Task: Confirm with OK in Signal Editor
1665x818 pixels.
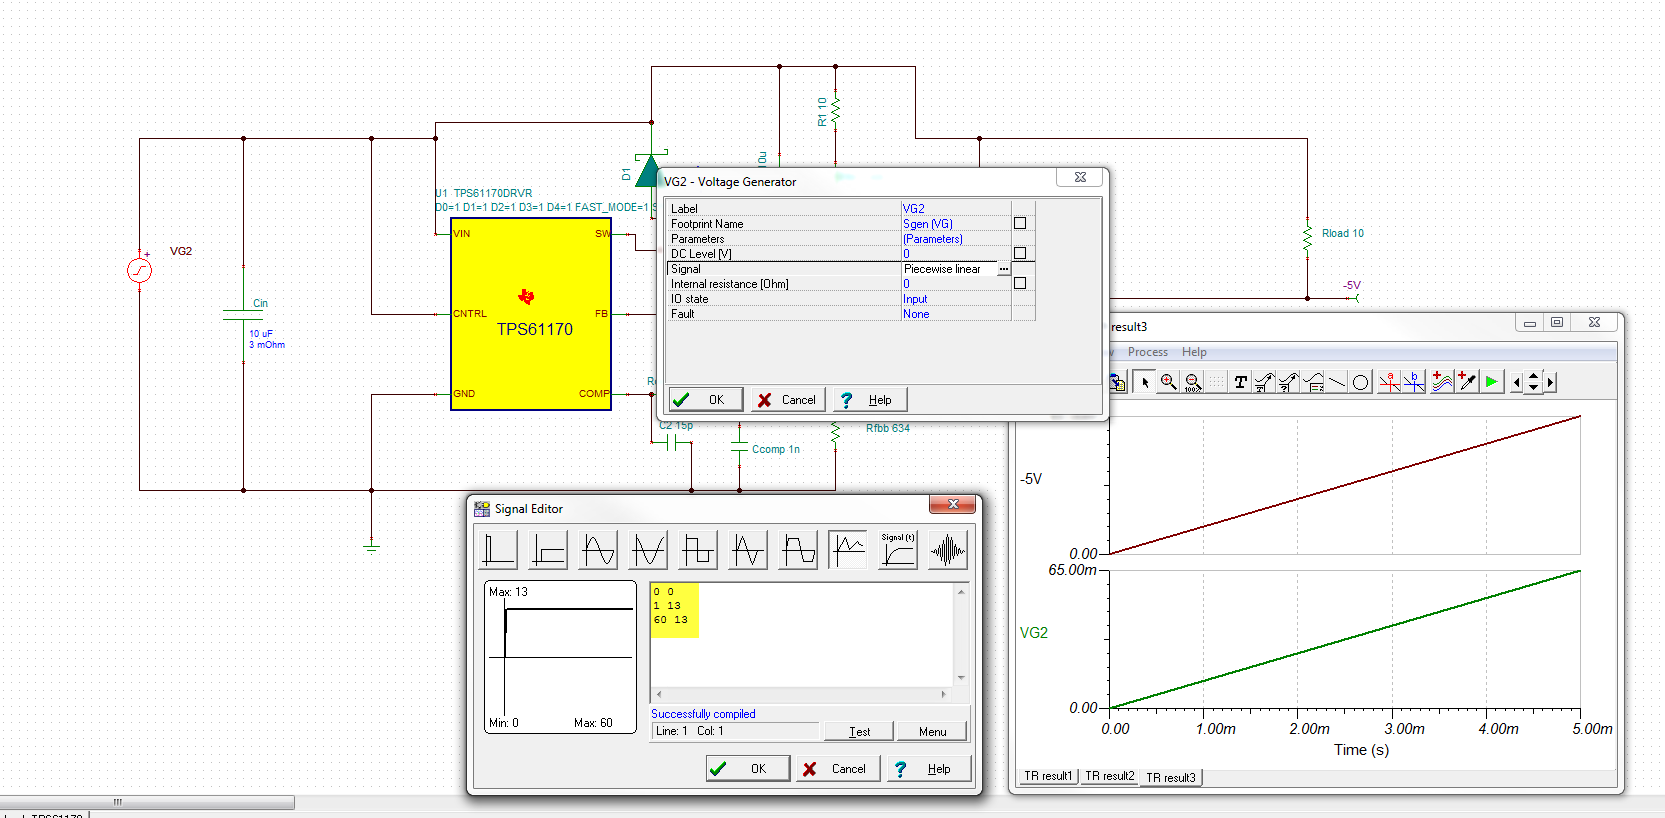Action: [x=748, y=768]
